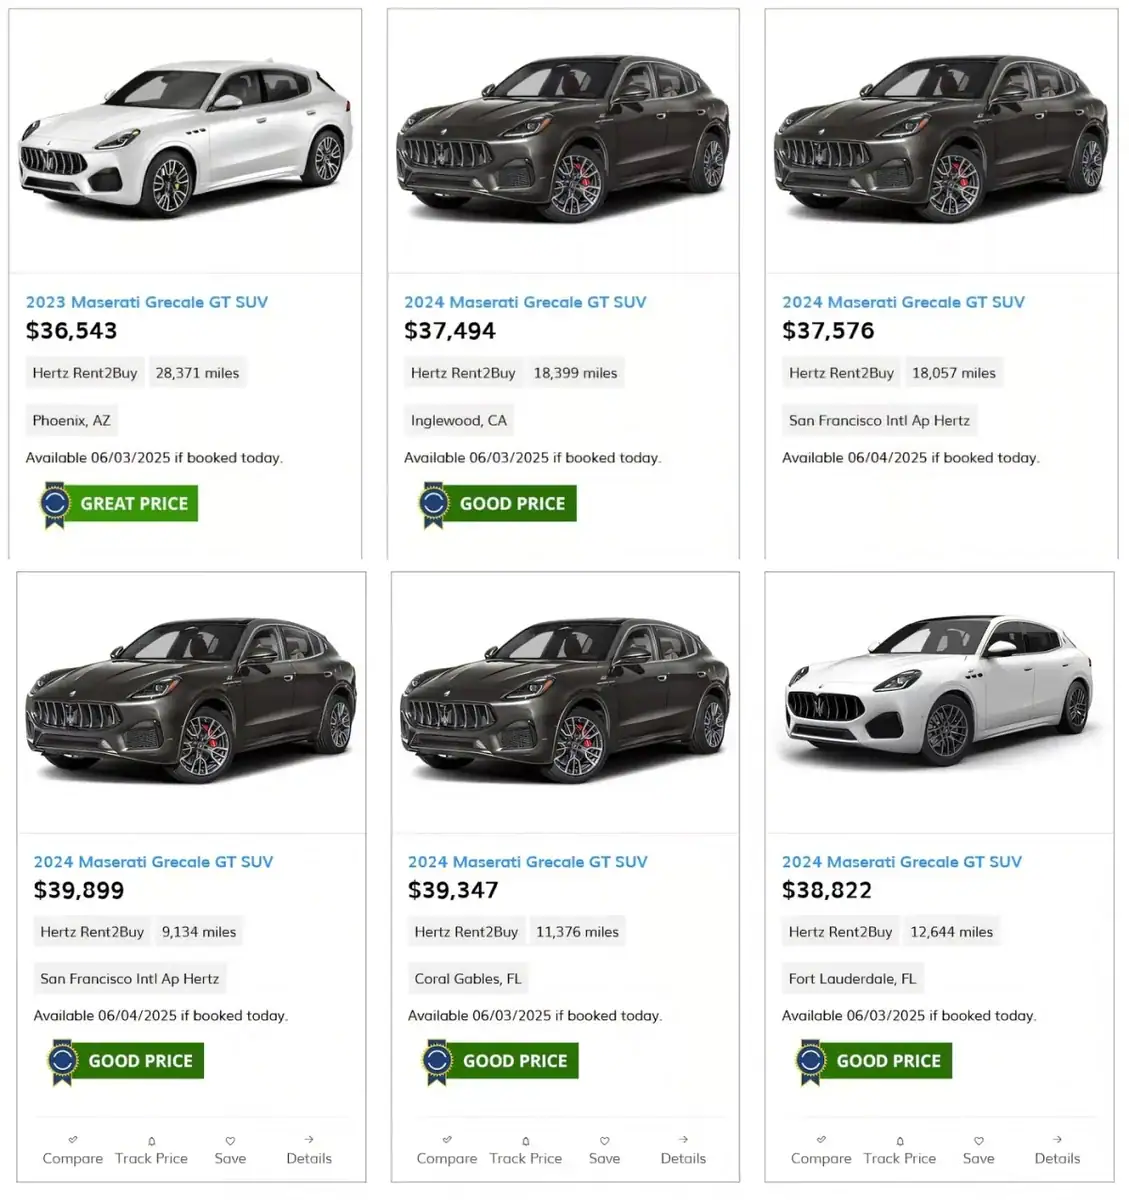Save the $39,899 Grecale with the heart icon
This screenshot has height=1200, width=1129.
click(x=230, y=1141)
